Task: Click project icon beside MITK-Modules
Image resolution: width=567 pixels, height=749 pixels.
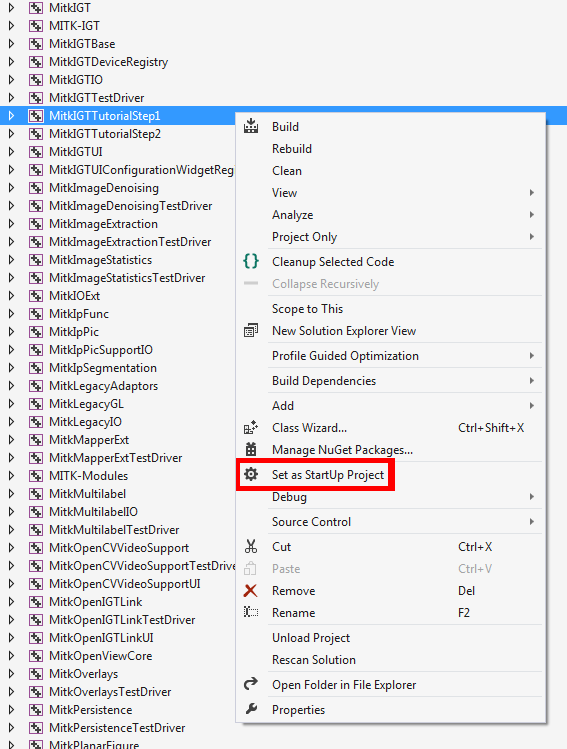Action: 35,476
